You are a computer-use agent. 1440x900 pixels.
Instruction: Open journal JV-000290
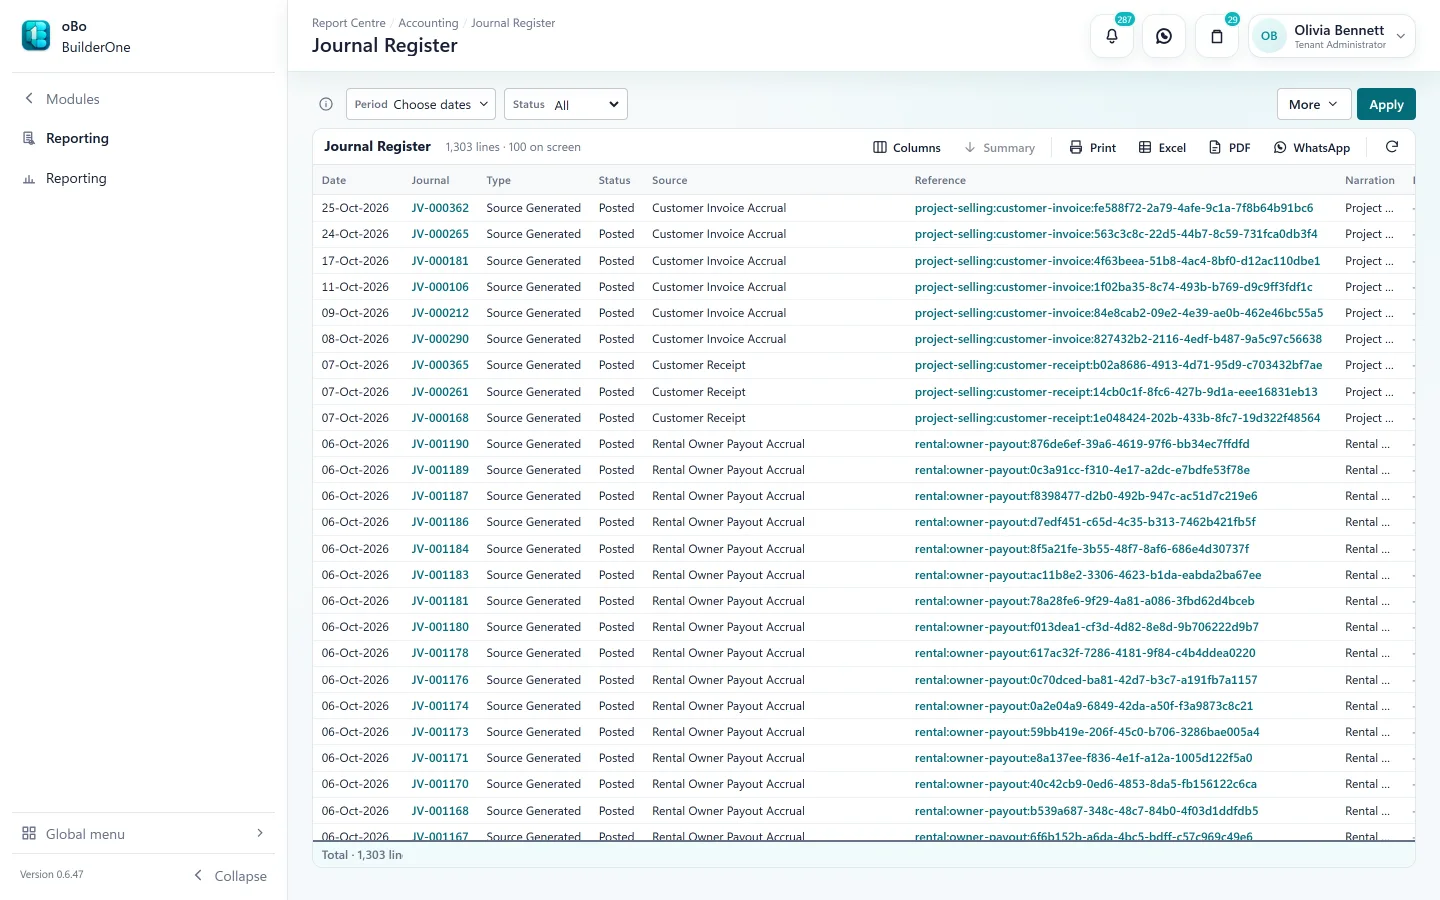pos(440,339)
